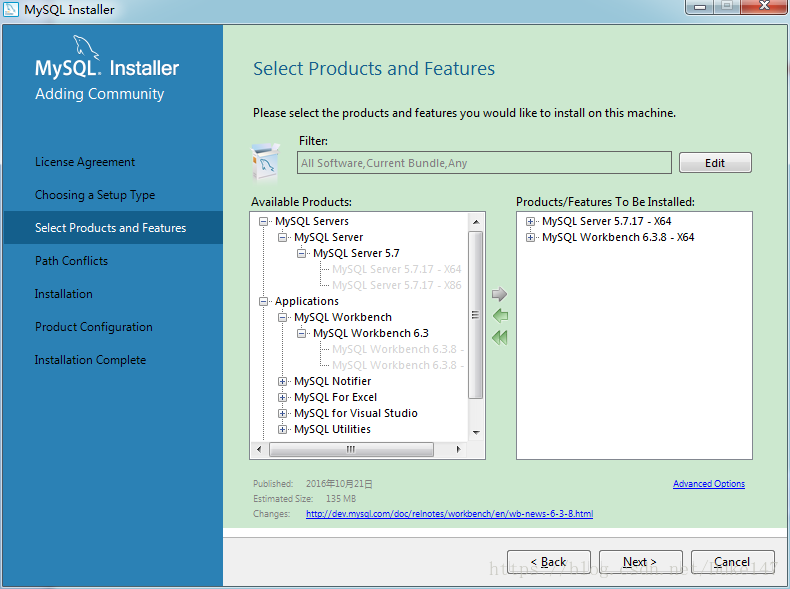Cancel the installer
The image size is (790, 589).
point(732,562)
